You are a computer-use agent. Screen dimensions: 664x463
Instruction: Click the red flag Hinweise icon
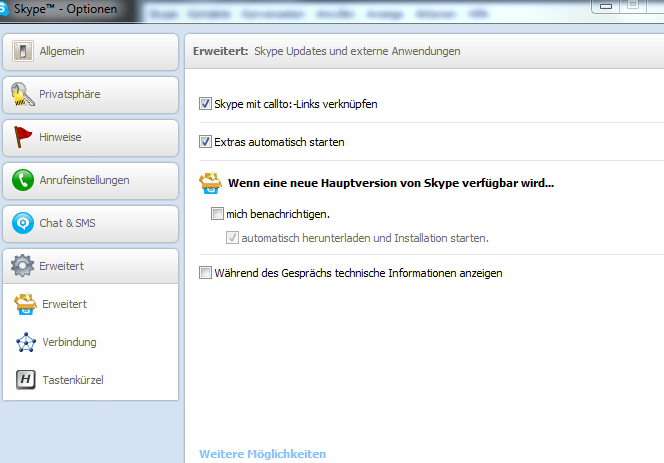23,137
